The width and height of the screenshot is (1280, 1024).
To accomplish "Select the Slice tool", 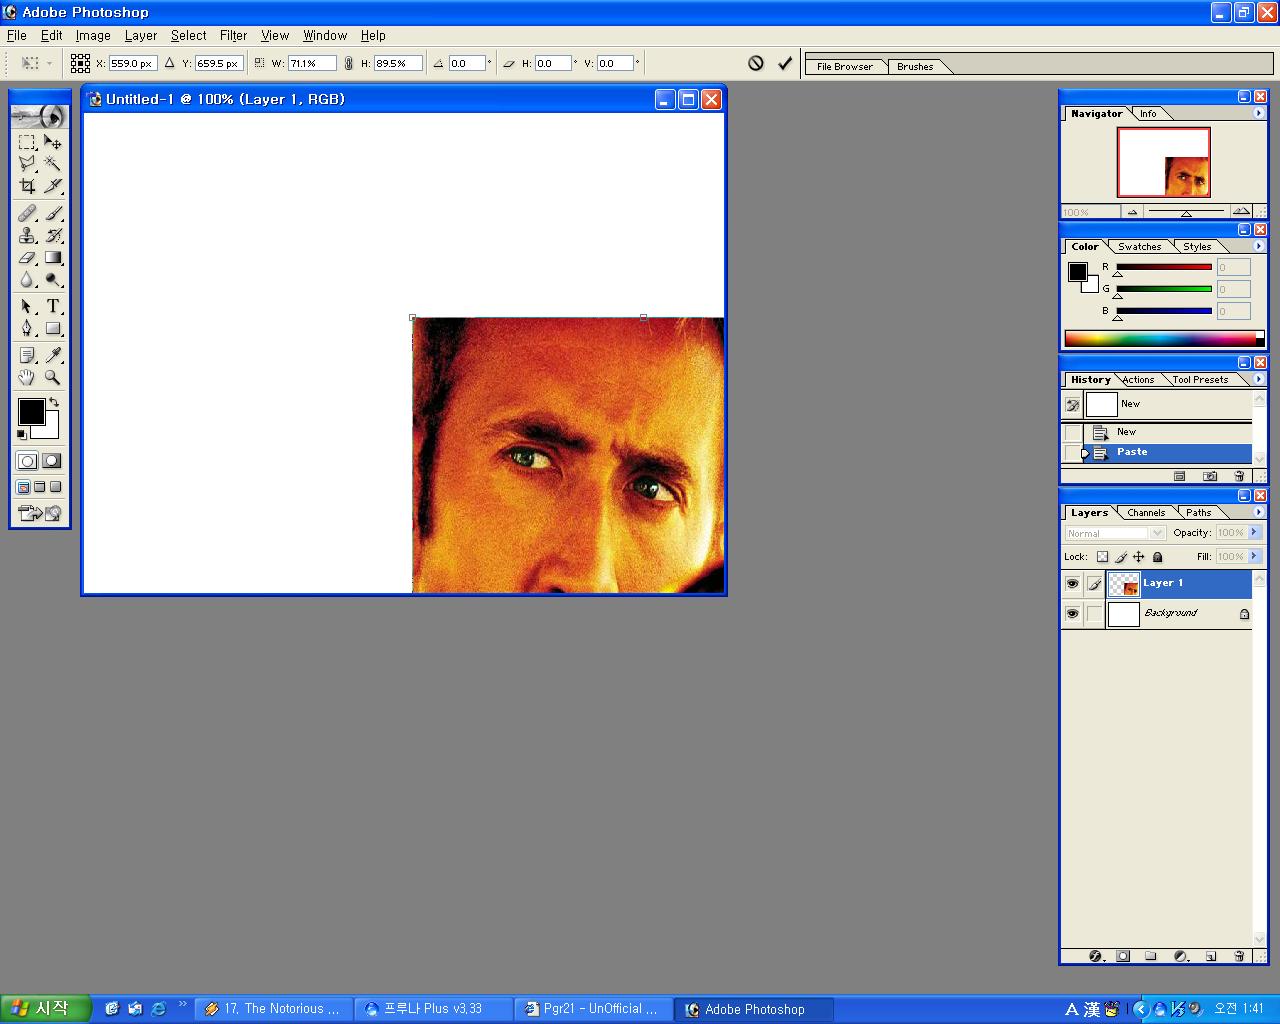I will click(53, 186).
